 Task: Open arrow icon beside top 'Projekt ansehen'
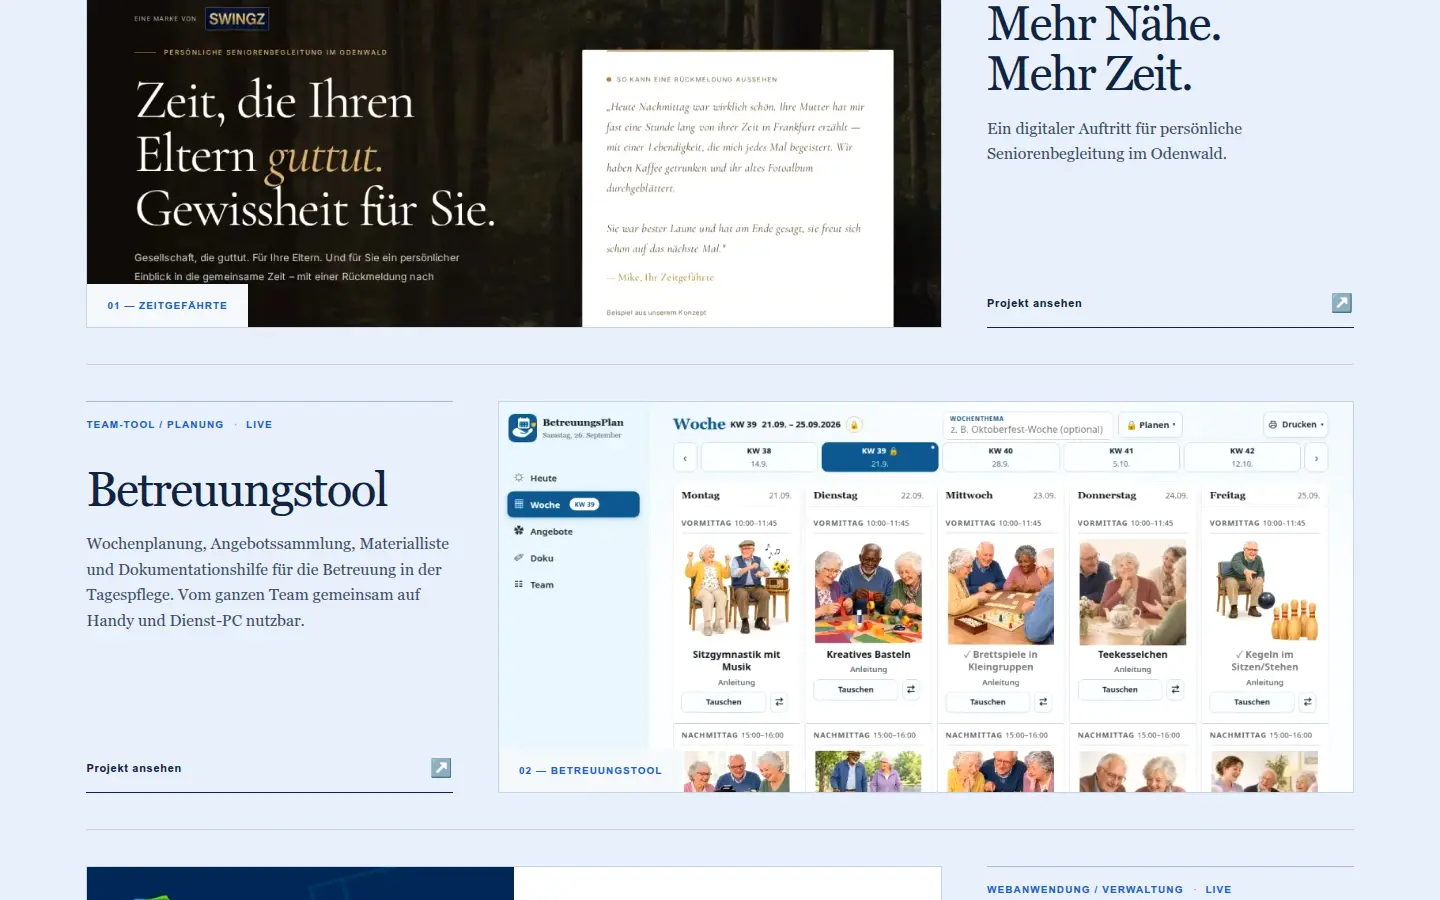(1342, 303)
